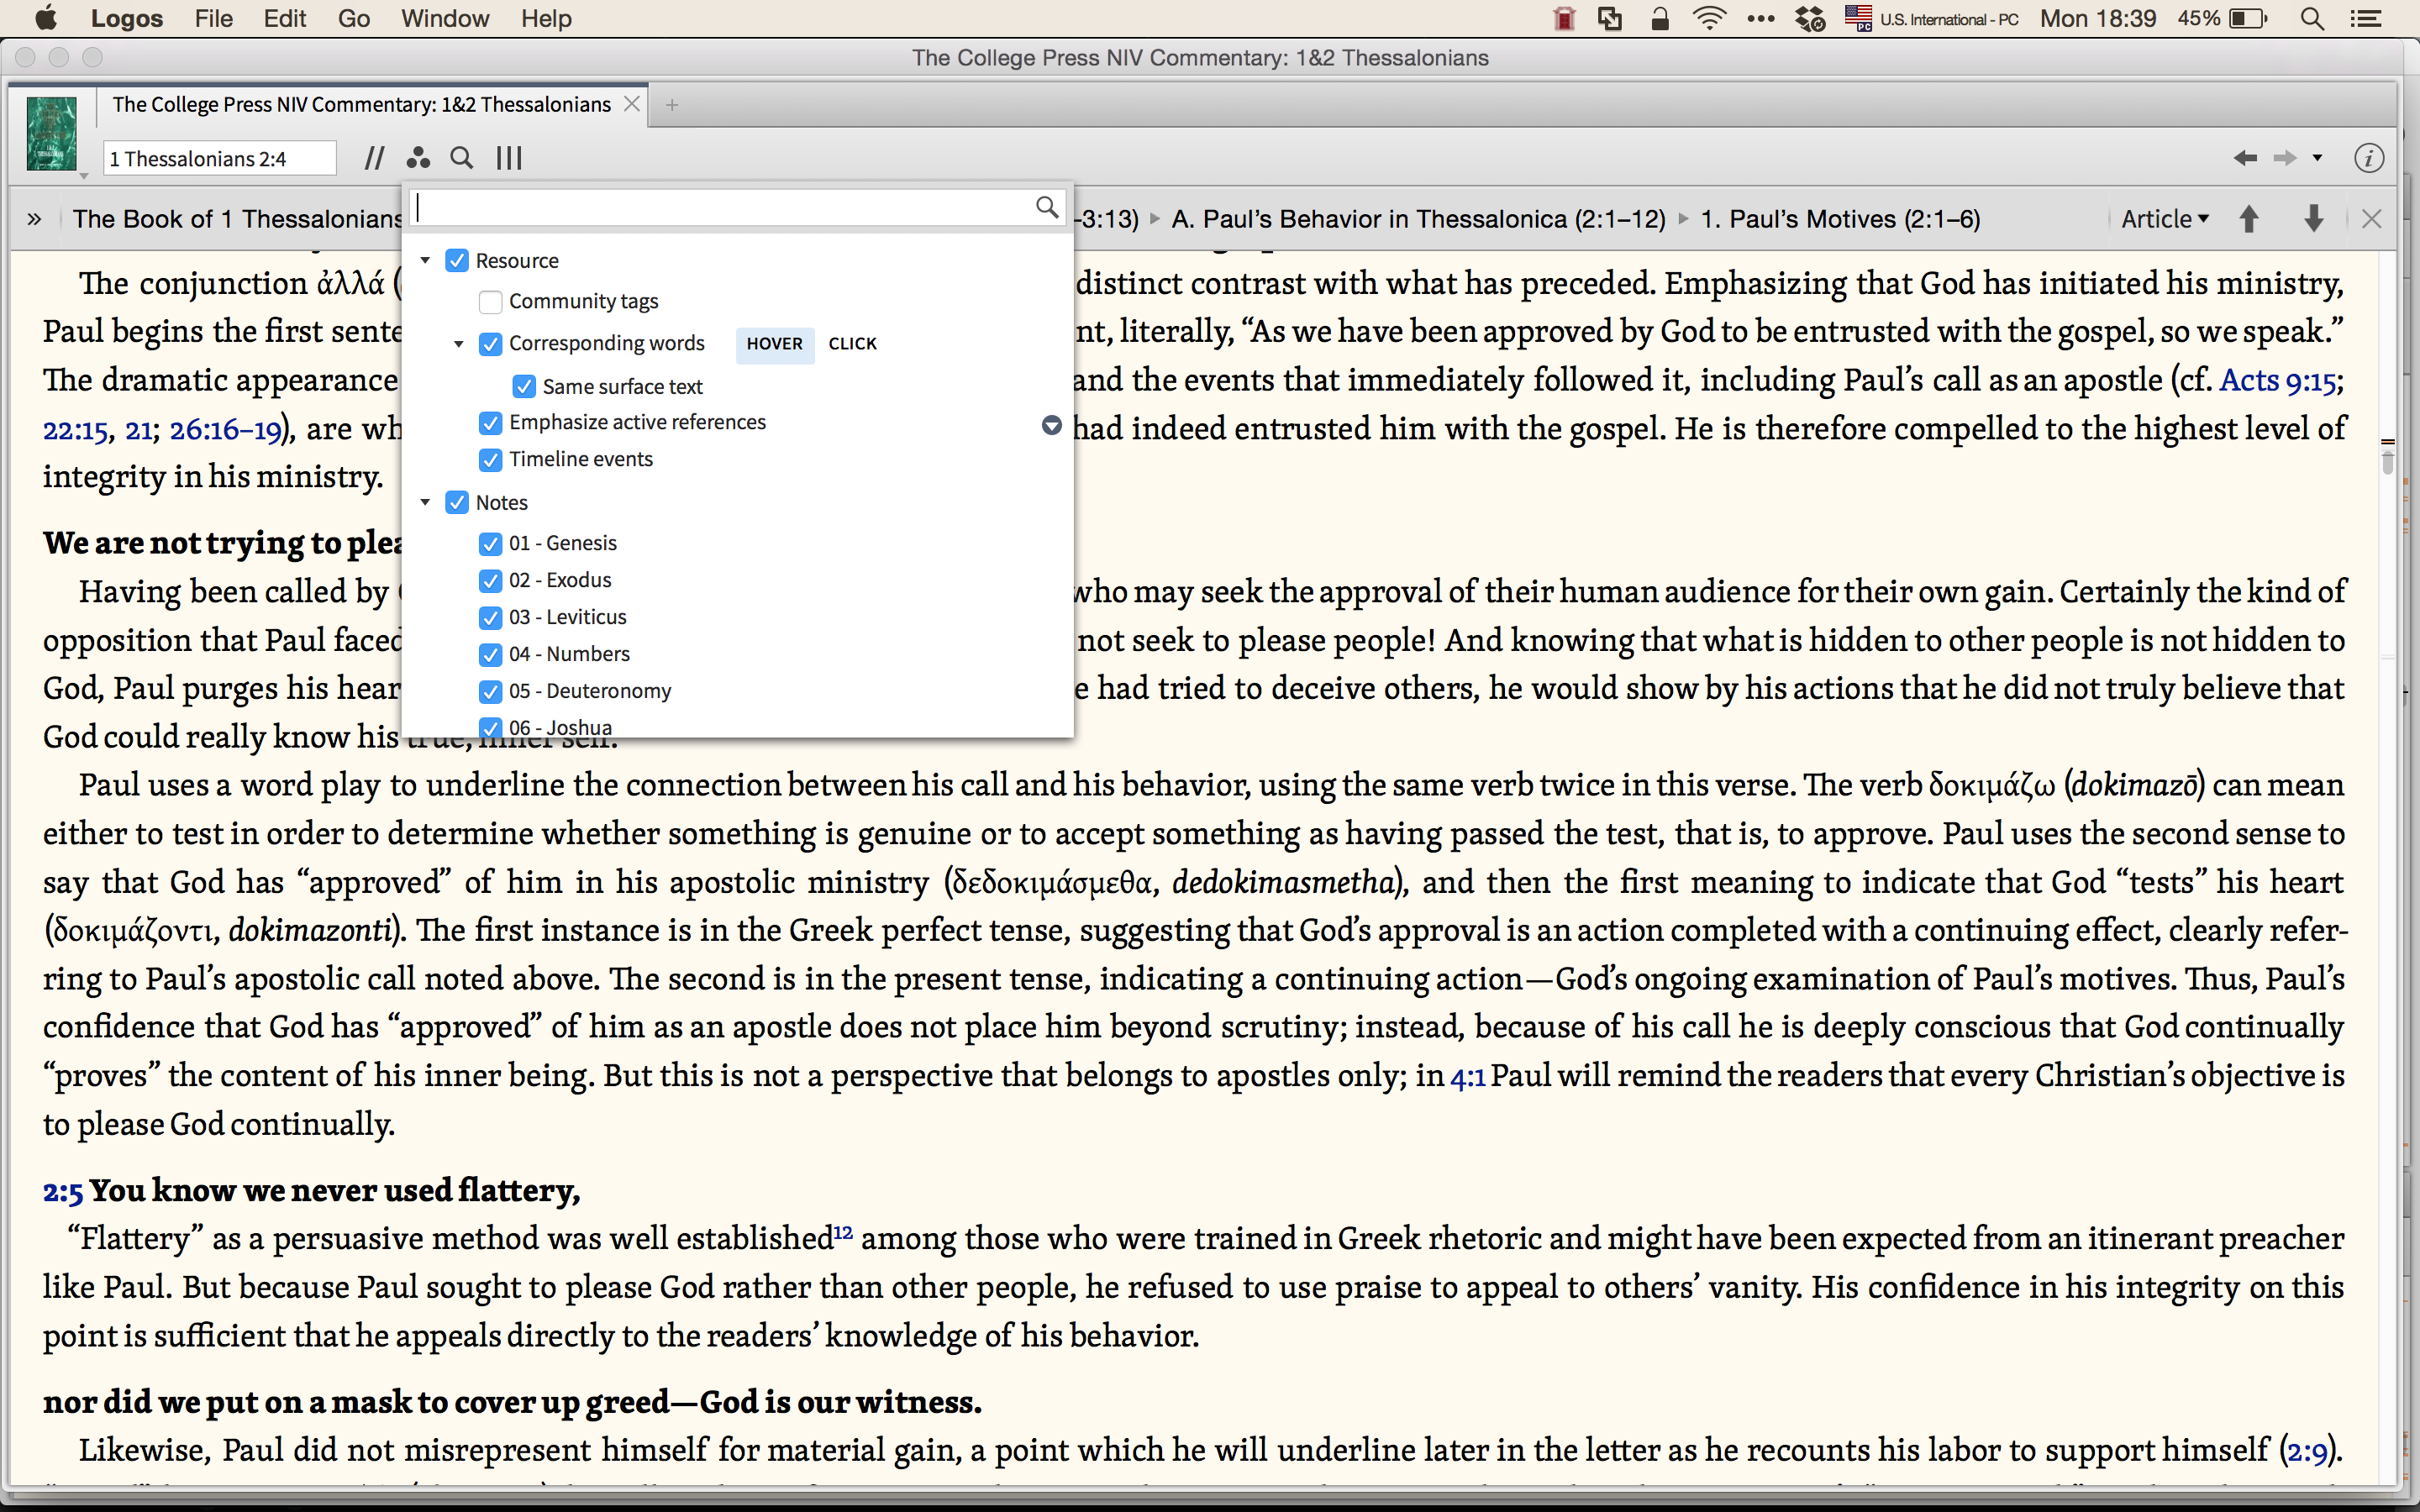The width and height of the screenshot is (2420, 1512).
Task: Open the visual filters icon menu
Action: coord(418,158)
